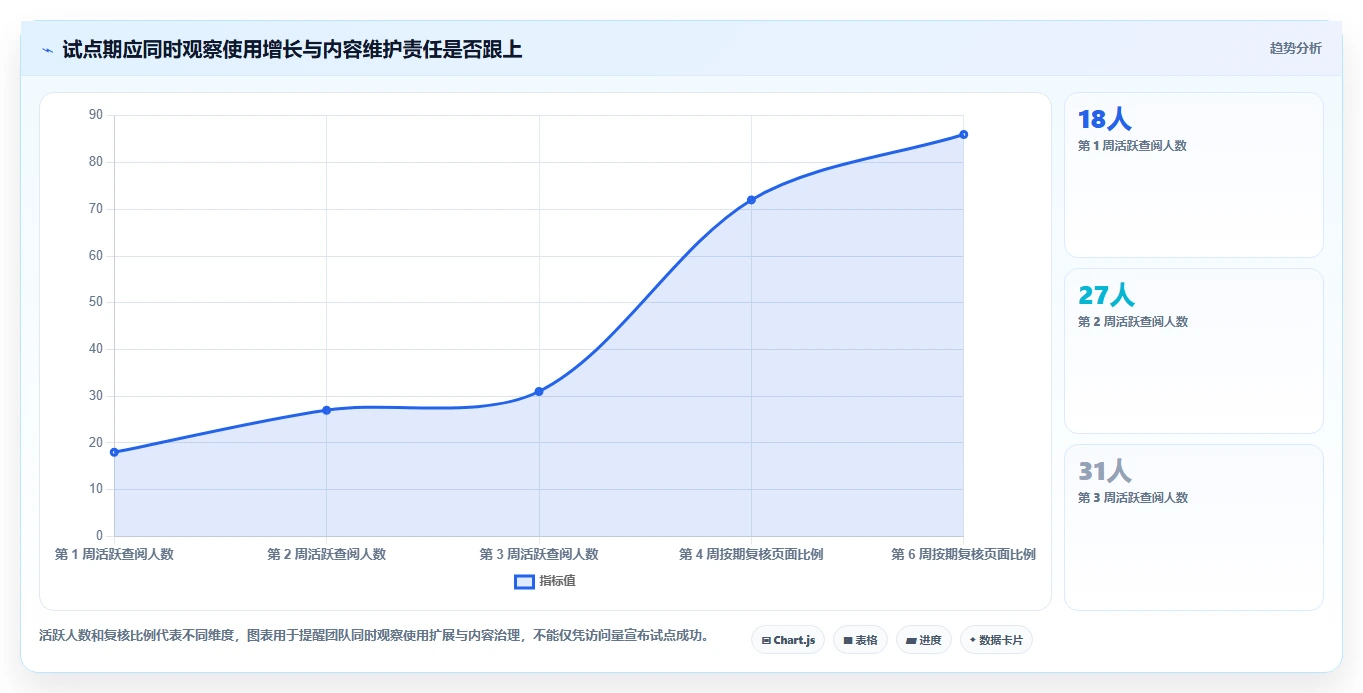Click the 数据卡片 sparkle icon
Screen dimensions: 1363x693
coord(973,640)
